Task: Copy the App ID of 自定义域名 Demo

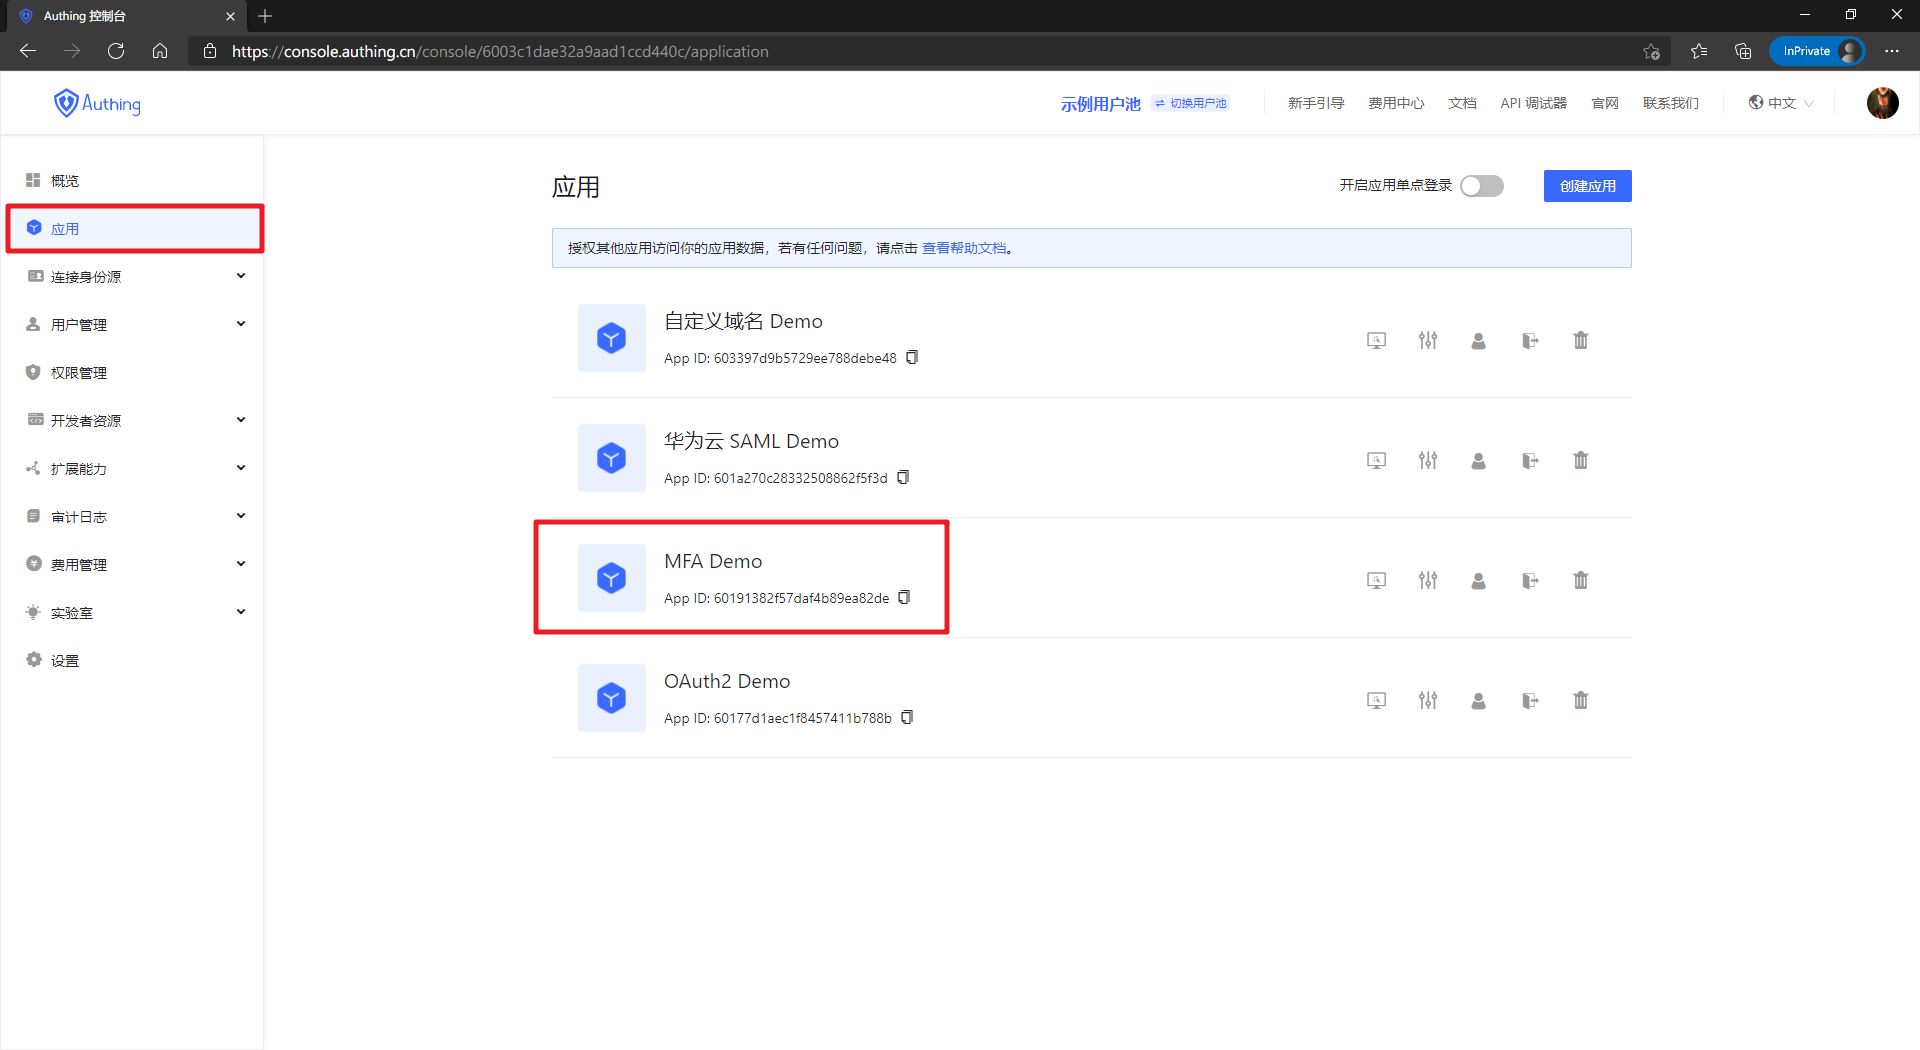Action: [x=912, y=357]
